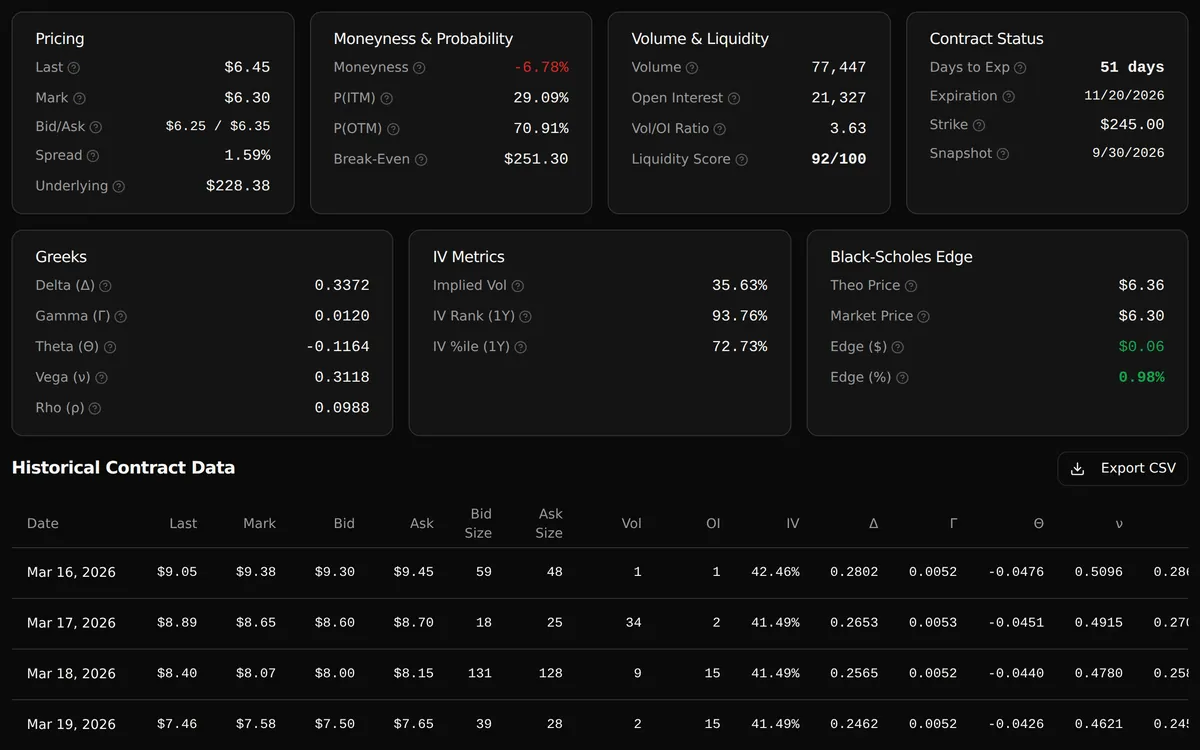Click the Snapshot info icon
The width and height of the screenshot is (1200, 750).
[x=1003, y=154]
